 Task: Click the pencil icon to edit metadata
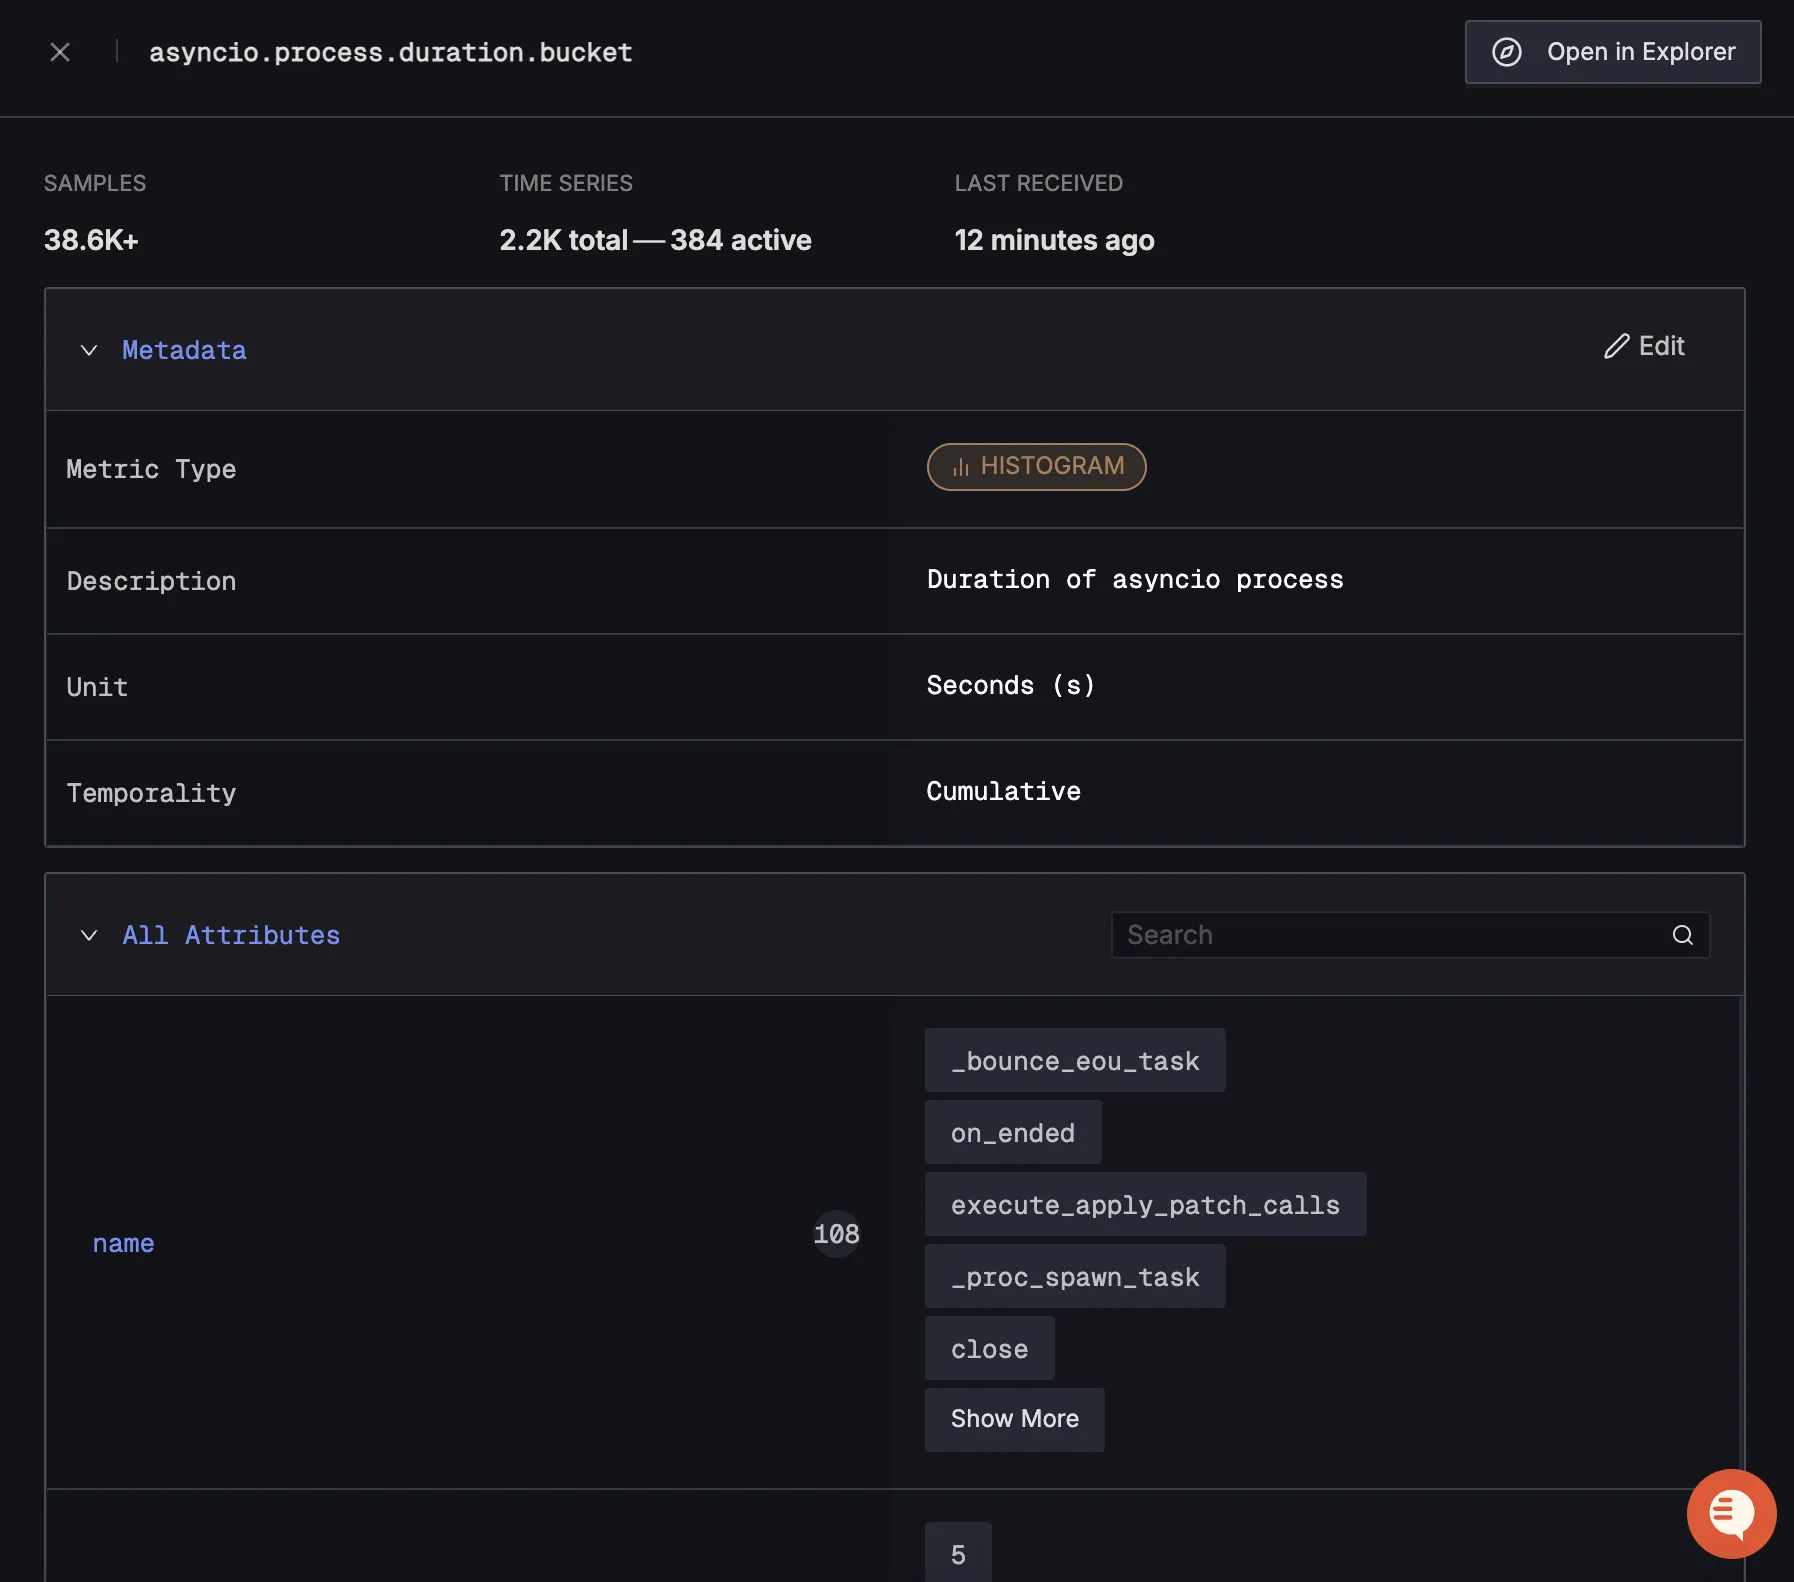tap(1616, 346)
